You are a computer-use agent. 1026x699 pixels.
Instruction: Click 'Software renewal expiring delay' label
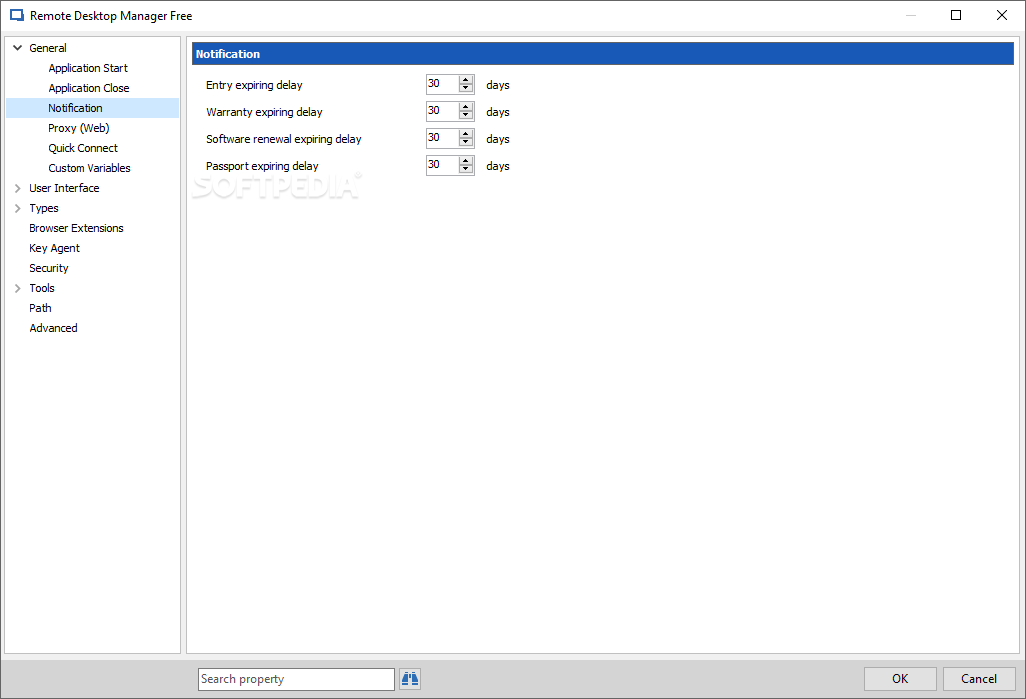click(x=283, y=139)
